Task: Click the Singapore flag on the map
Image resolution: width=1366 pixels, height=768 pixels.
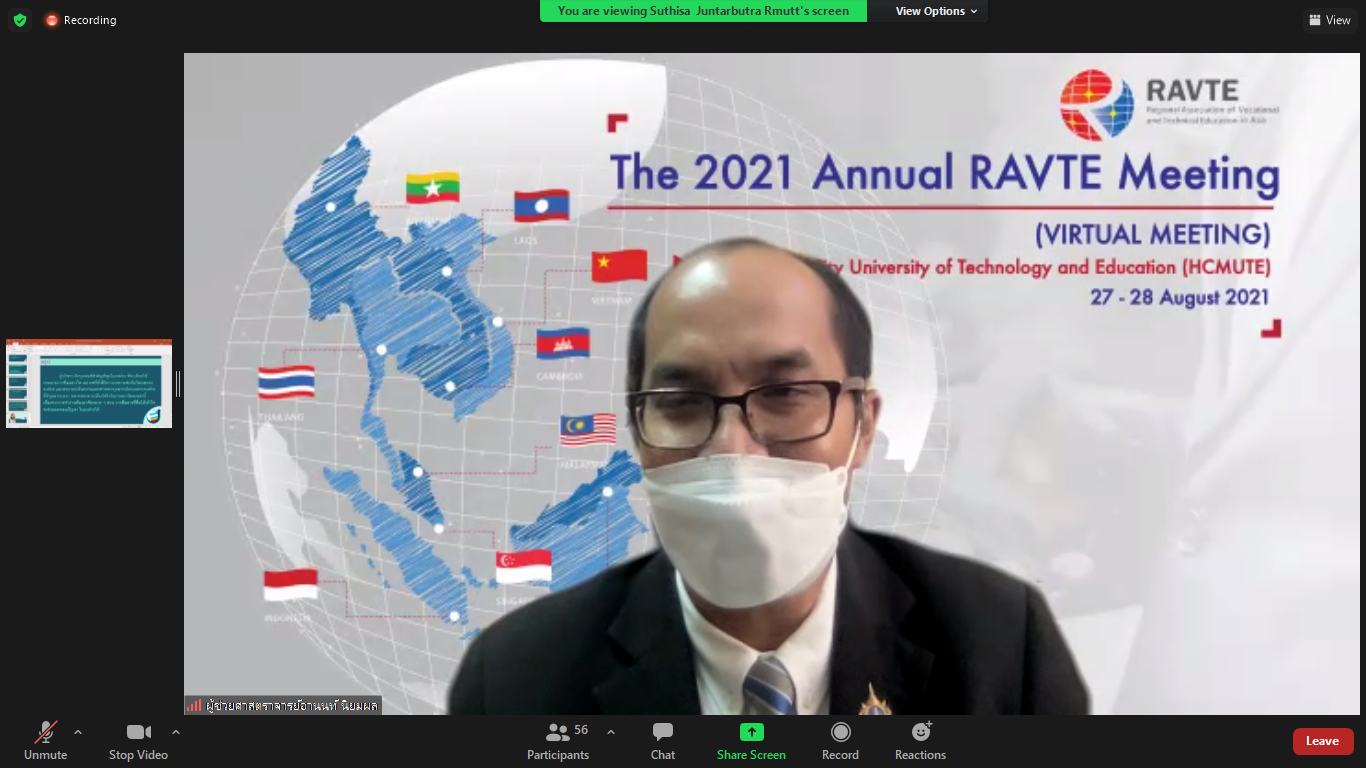Action: (523, 566)
